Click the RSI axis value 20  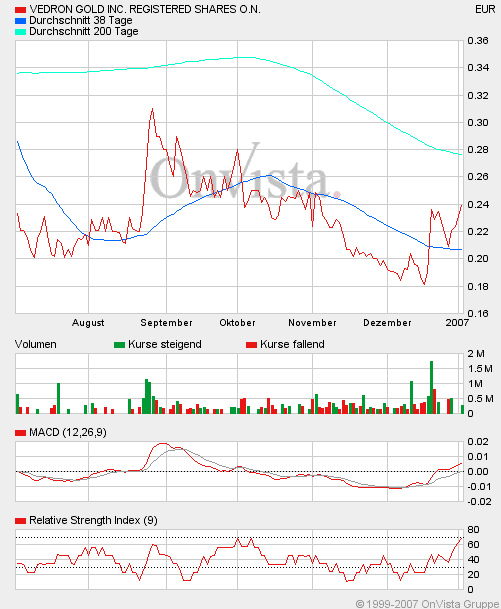point(473,575)
